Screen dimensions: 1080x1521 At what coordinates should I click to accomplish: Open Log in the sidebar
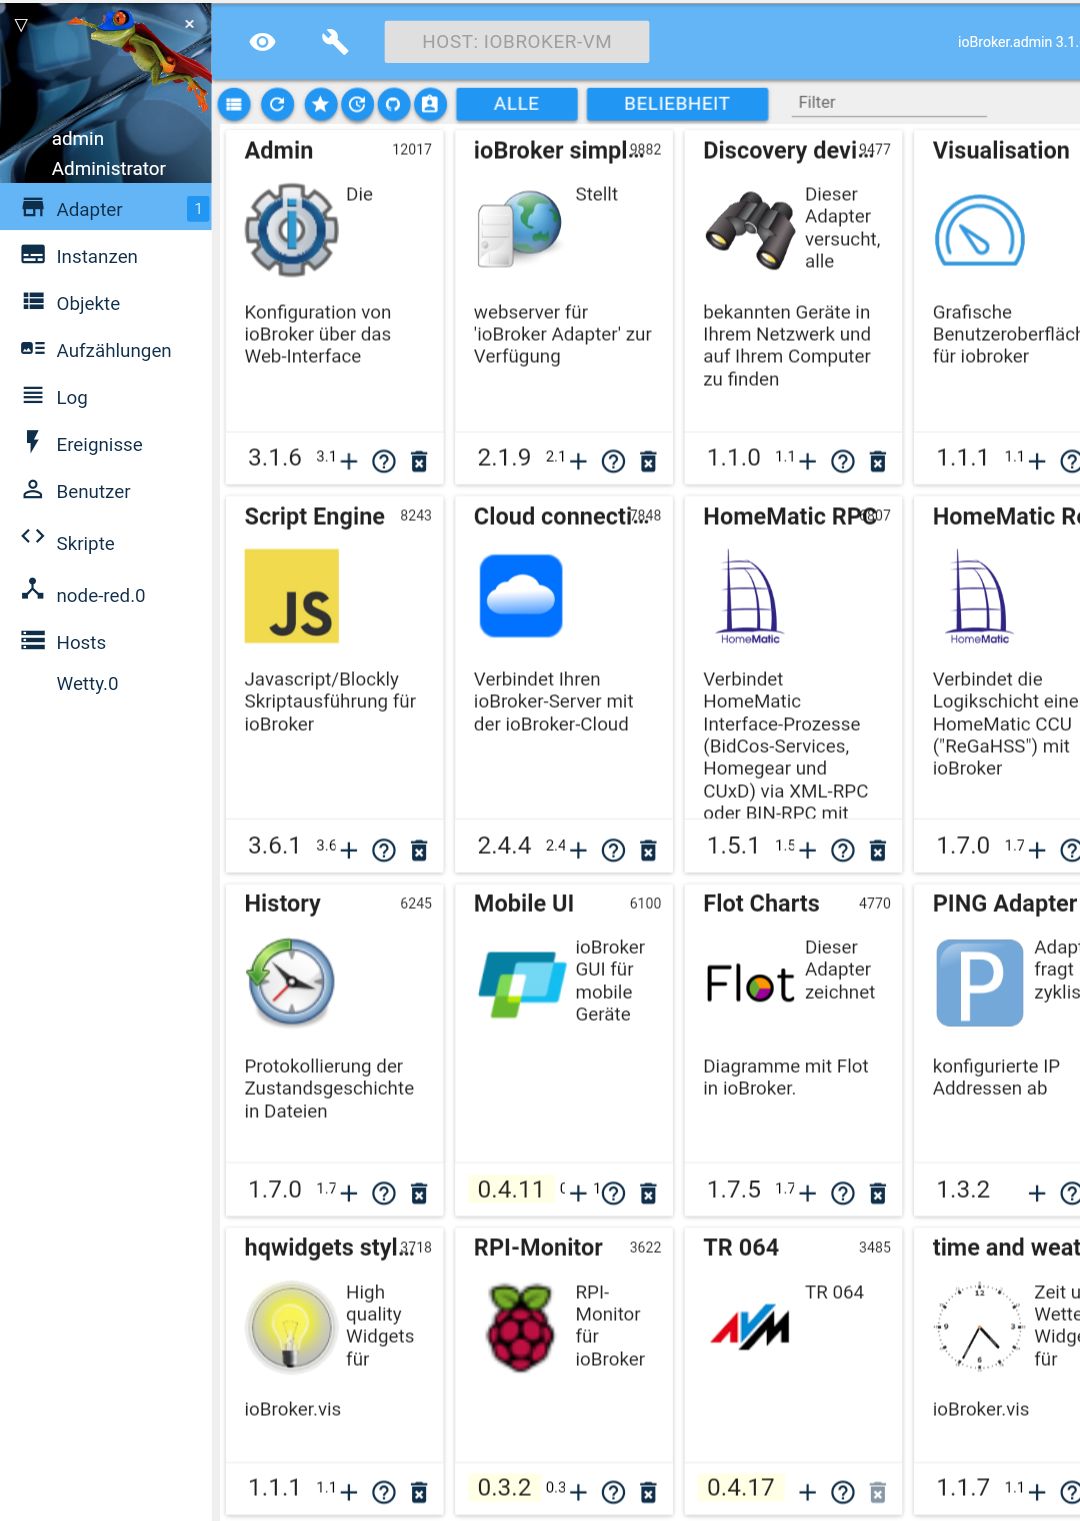click(106, 397)
